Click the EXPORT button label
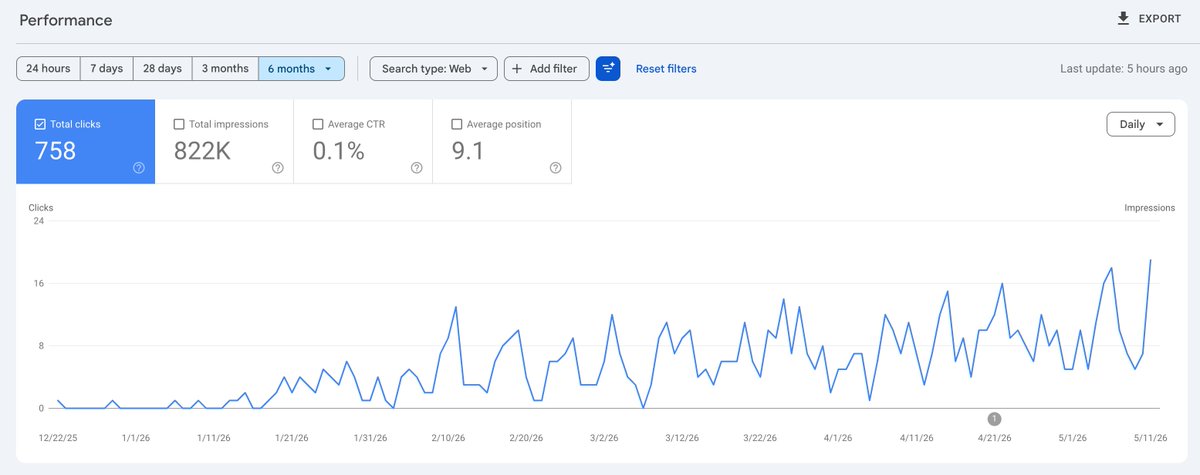Screen dimensions: 1200x475 [x=1159, y=19]
